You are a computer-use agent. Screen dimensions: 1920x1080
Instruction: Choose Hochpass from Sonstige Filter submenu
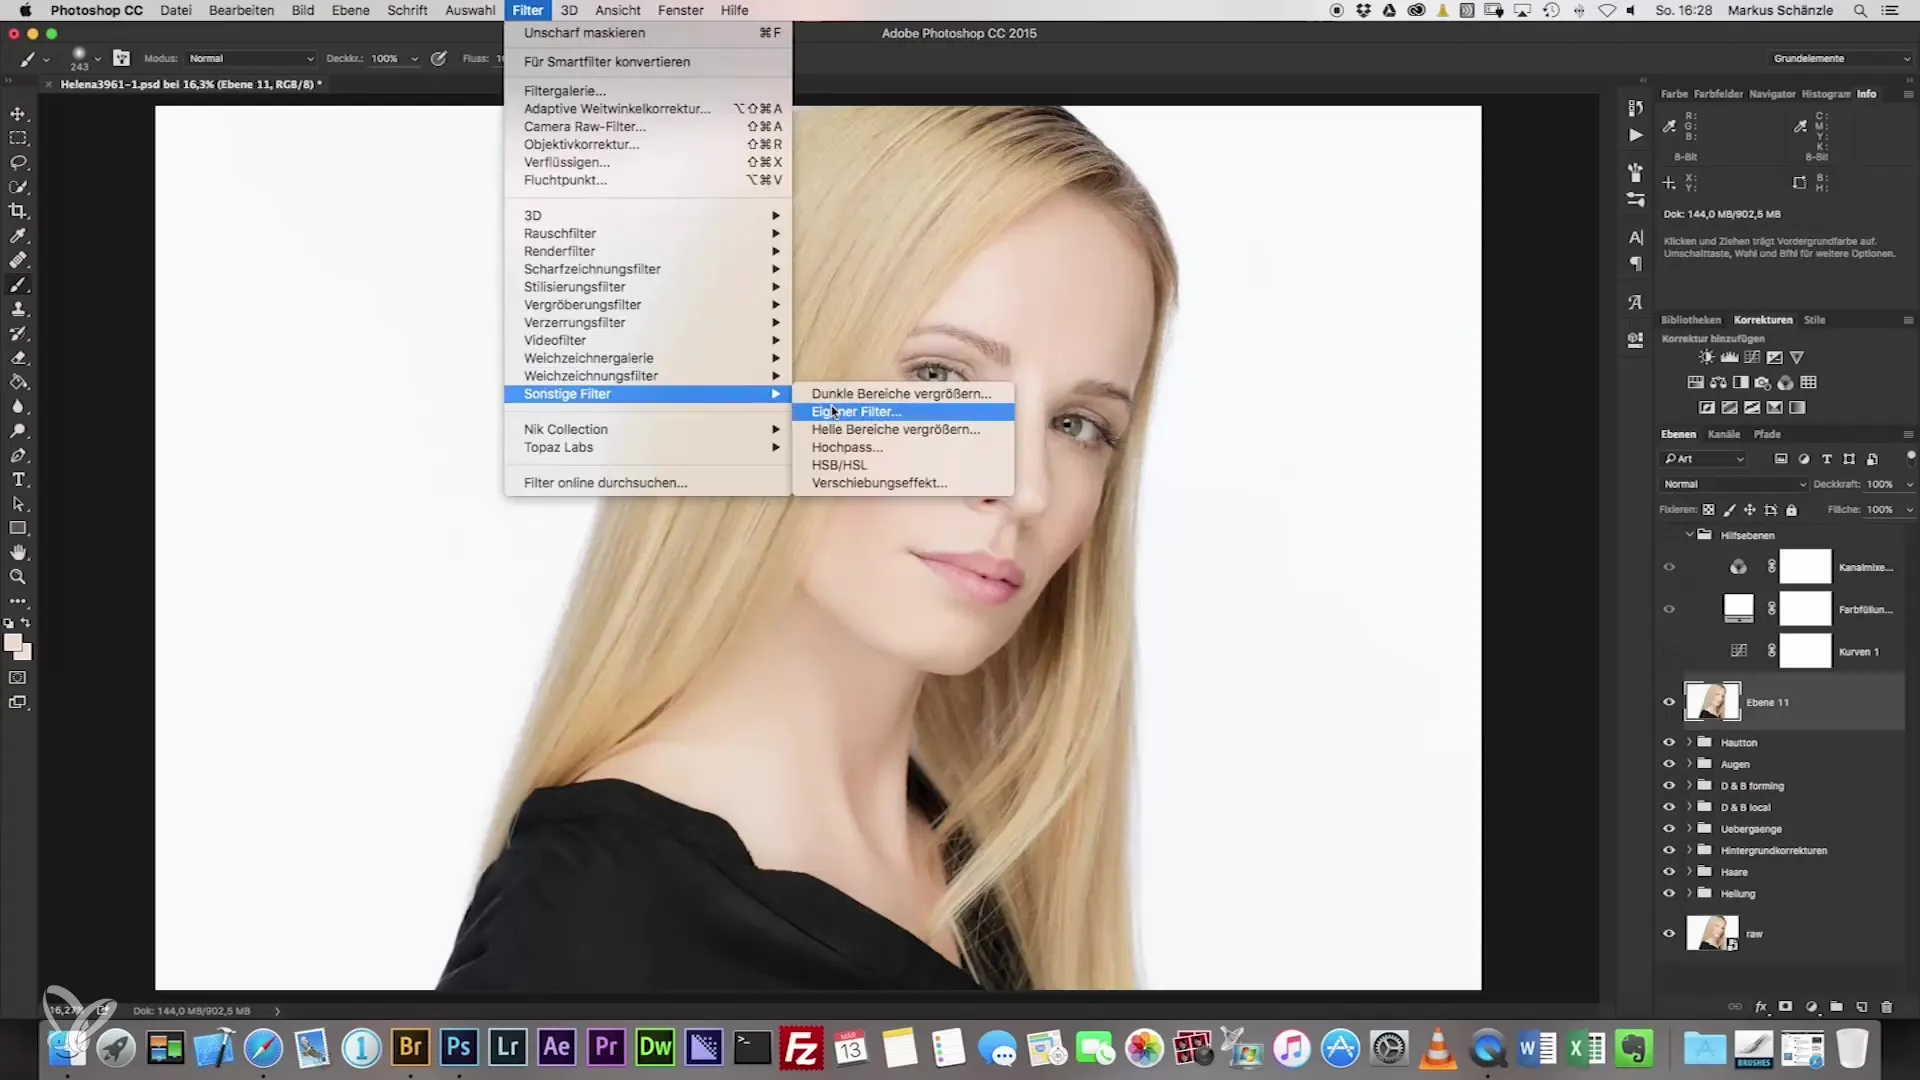[847, 447]
